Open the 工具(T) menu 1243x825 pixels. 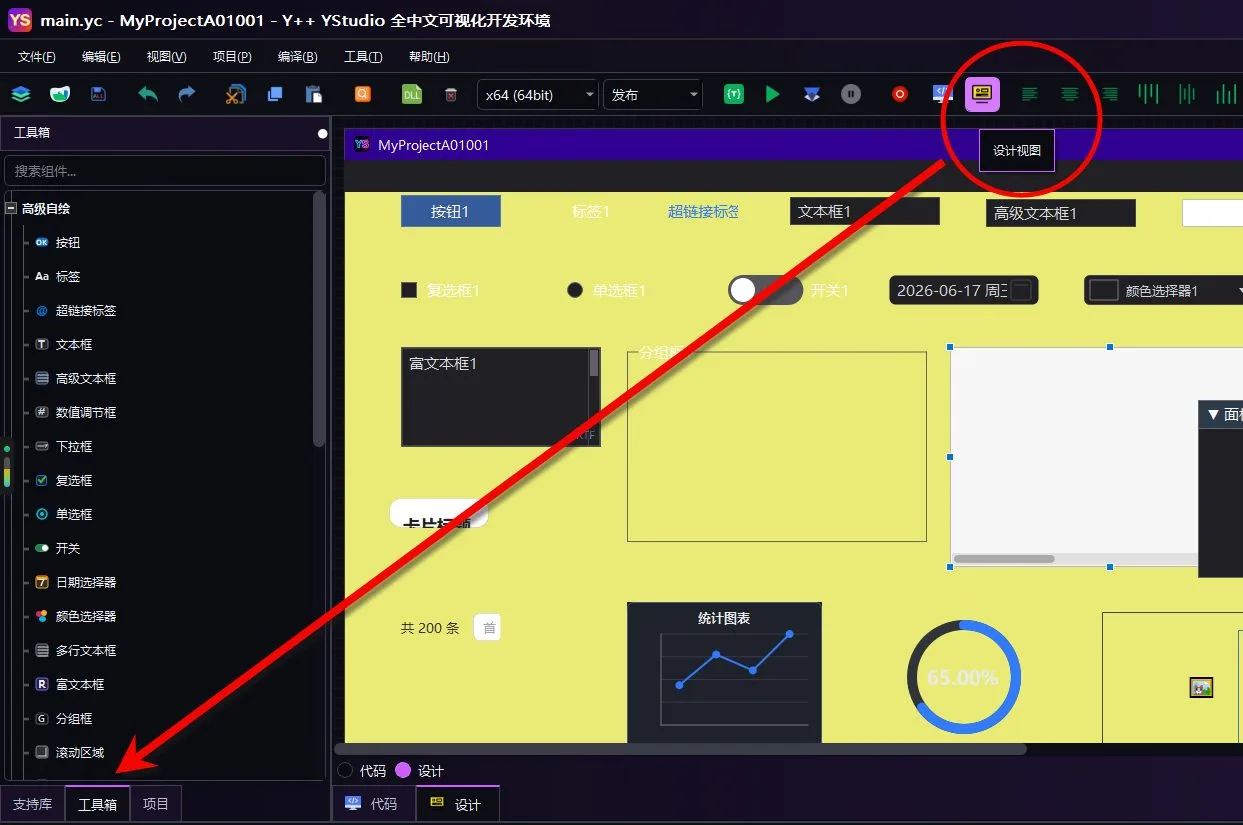[x=363, y=57]
